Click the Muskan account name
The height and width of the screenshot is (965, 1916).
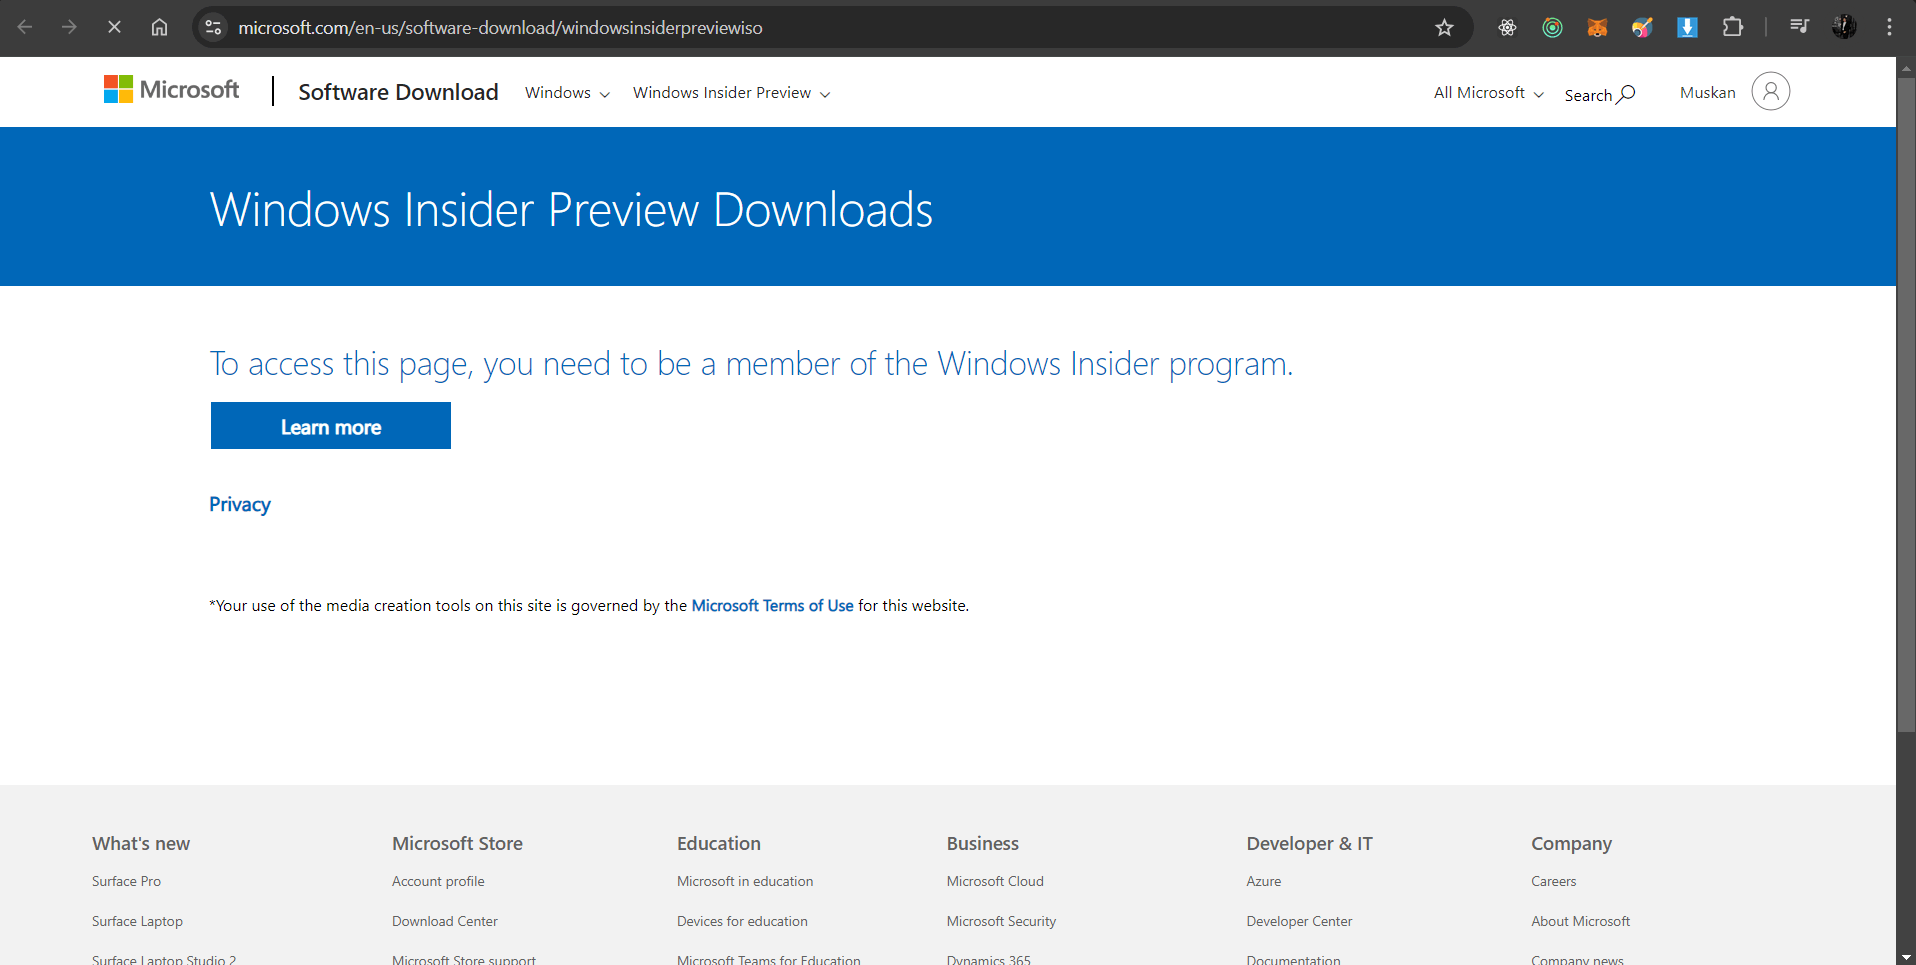(x=1708, y=92)
